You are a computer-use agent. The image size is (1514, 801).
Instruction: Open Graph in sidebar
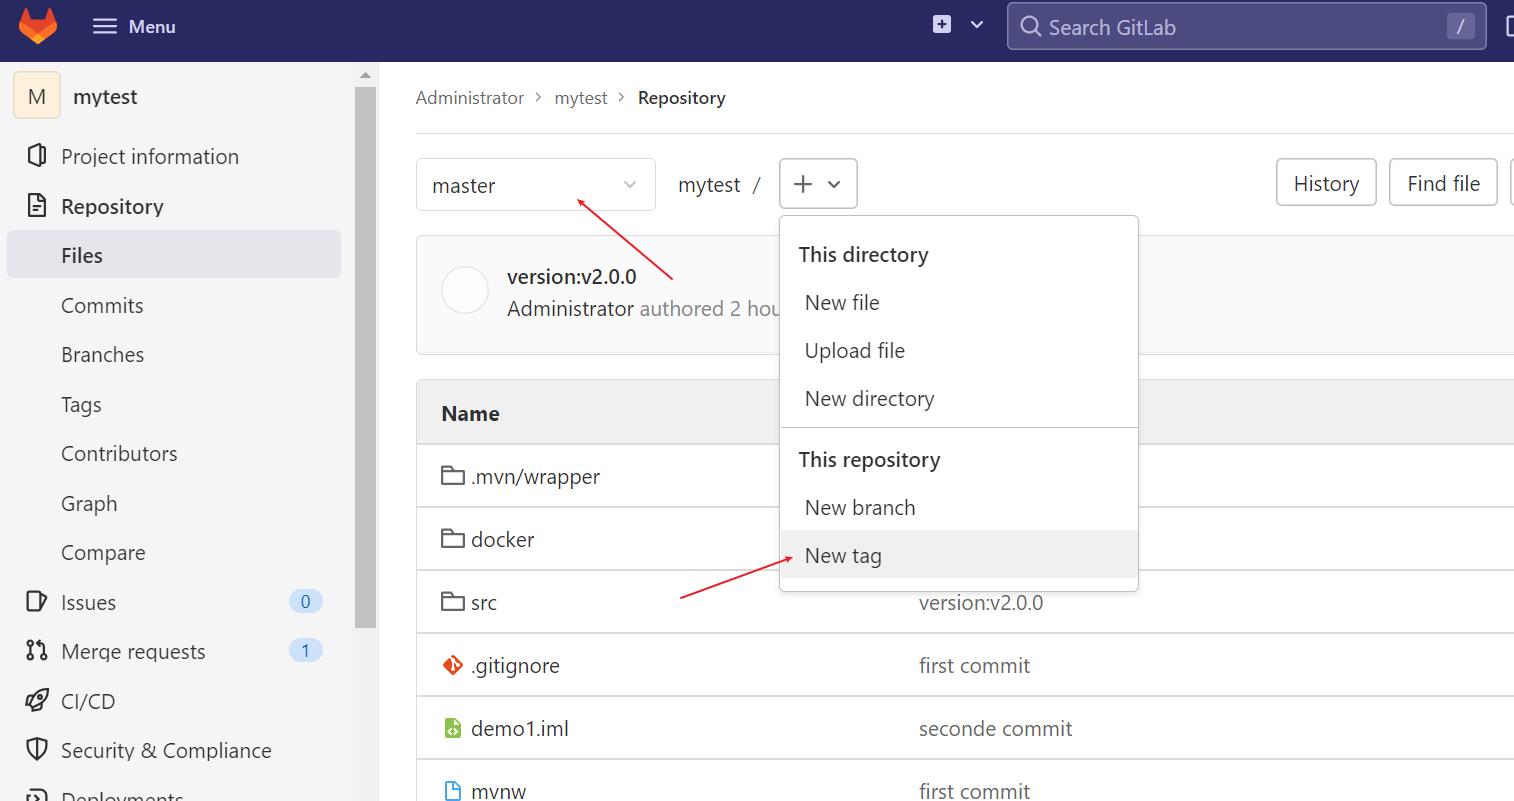[89, 504]
